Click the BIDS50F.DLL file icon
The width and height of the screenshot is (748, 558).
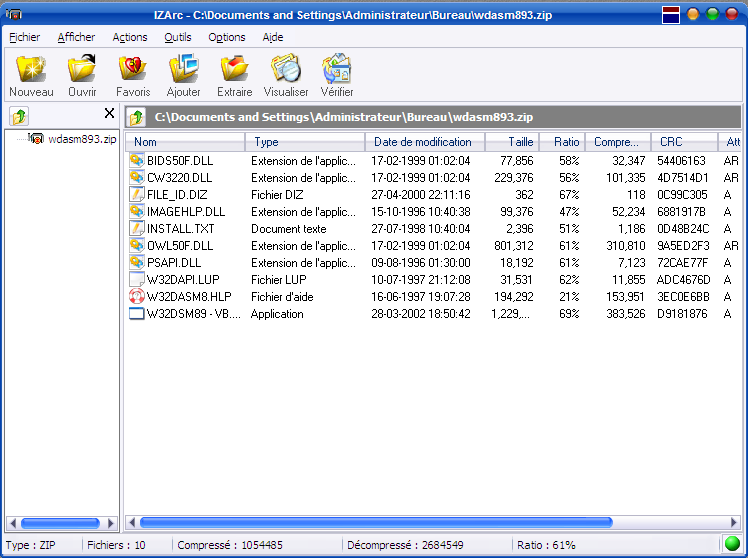(x=136, y=161)
